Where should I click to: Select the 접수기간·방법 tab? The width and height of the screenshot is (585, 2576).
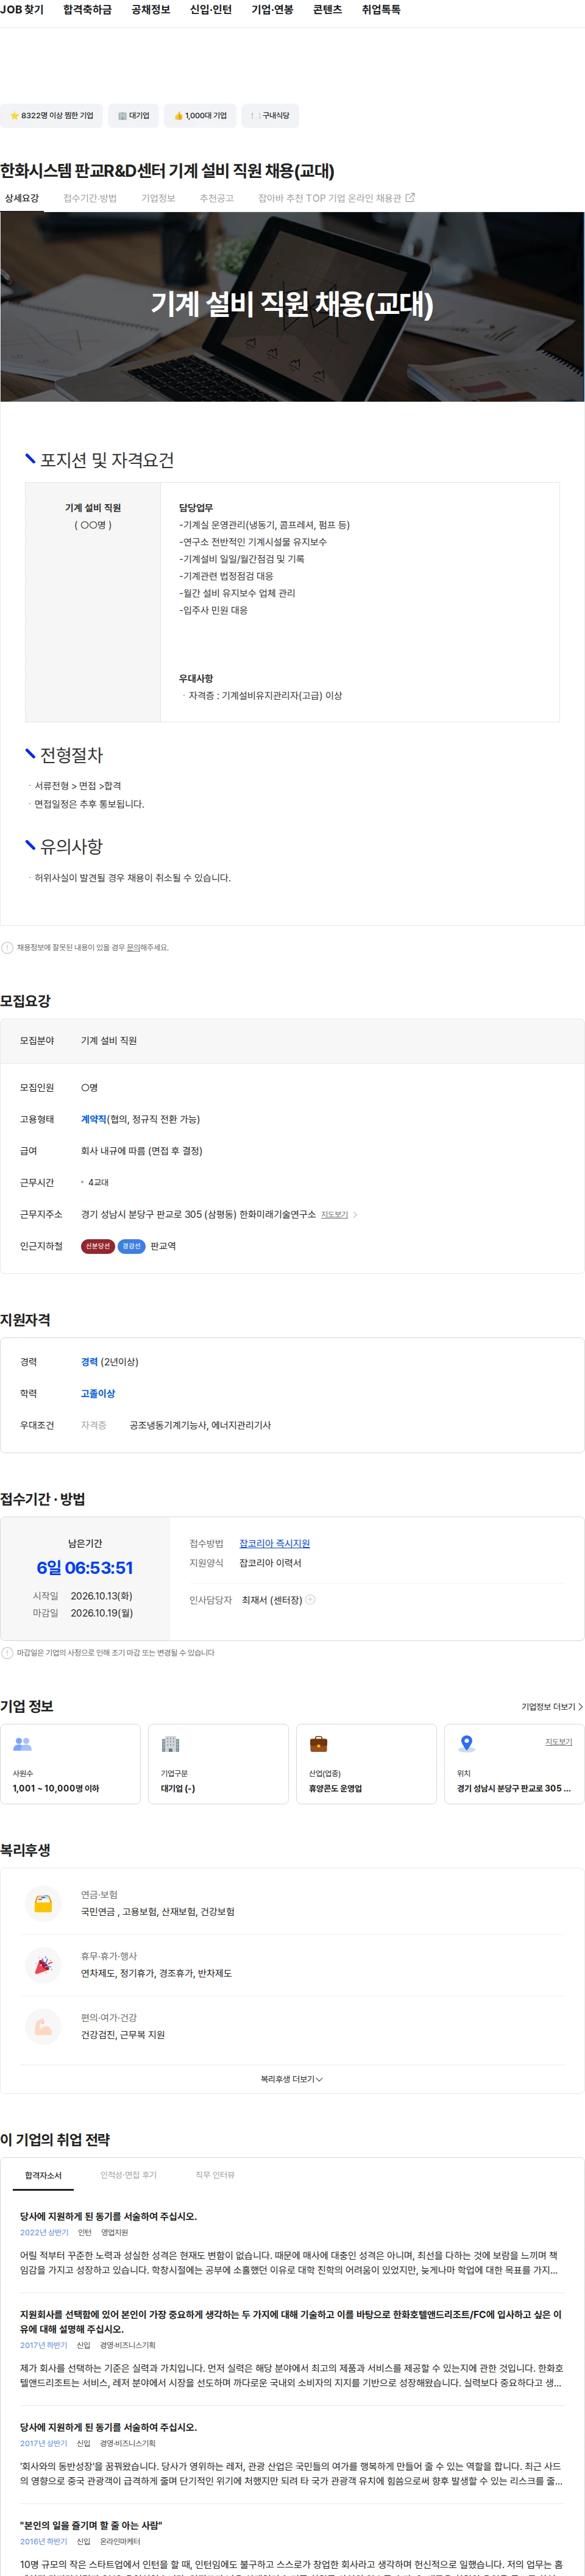[x=90, y=198]
